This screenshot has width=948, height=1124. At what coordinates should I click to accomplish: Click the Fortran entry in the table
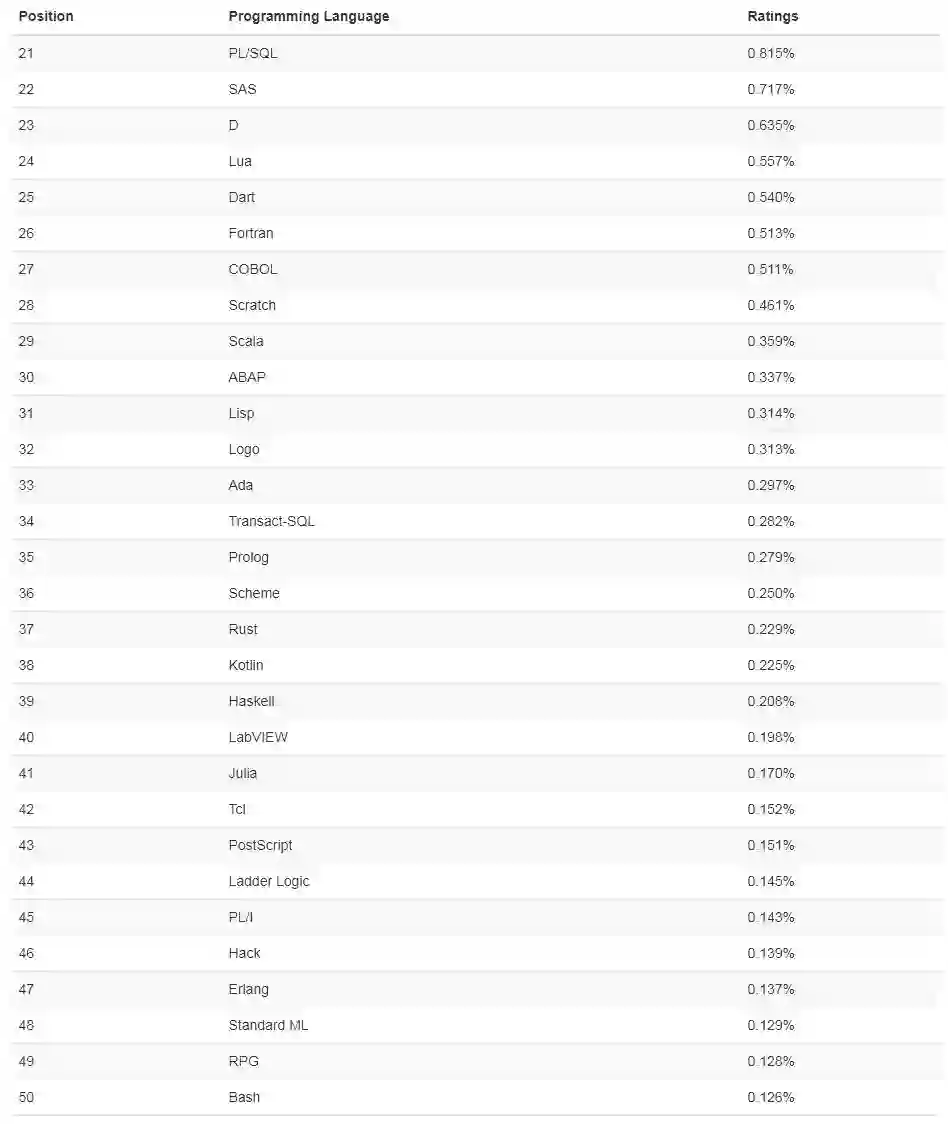pyautogui.click(x=251, y=233)
